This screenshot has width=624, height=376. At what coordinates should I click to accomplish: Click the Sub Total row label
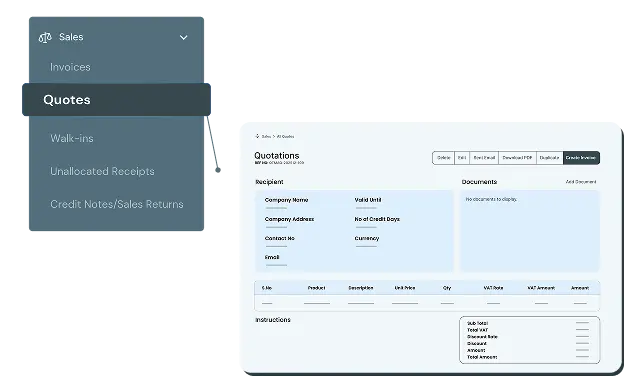click(477, 323)
